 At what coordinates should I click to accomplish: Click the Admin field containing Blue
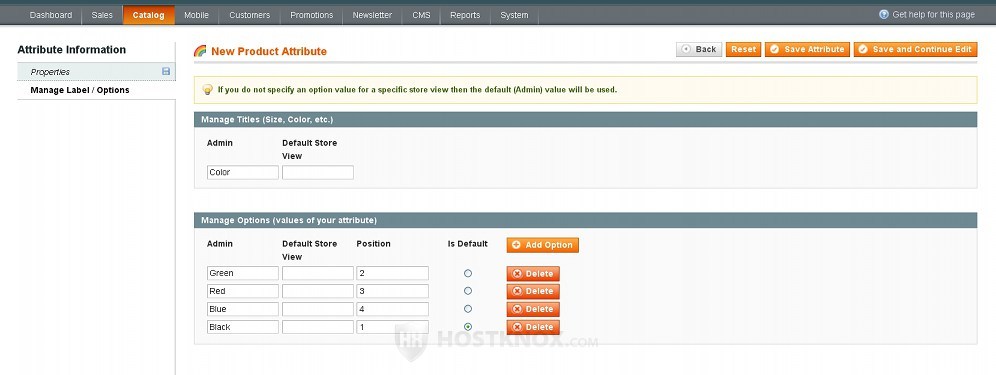pyautogui.click(x=243, y=309)
